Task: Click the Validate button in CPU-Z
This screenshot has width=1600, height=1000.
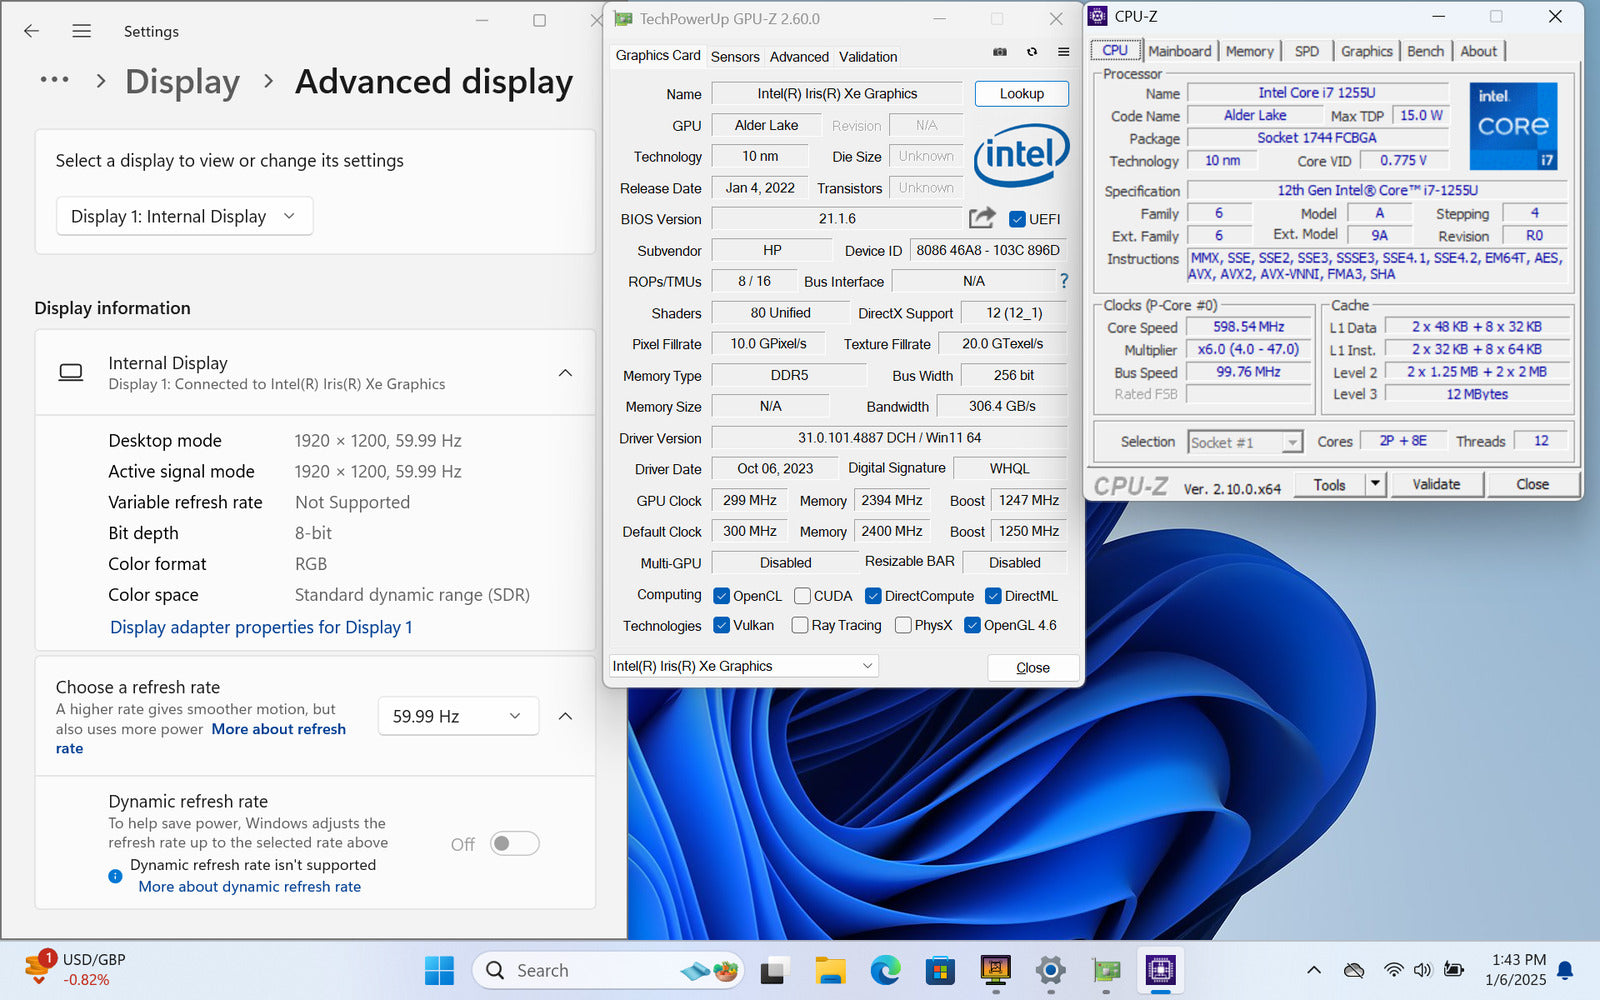Action: pyautogui.click(x=1436, y=484)
